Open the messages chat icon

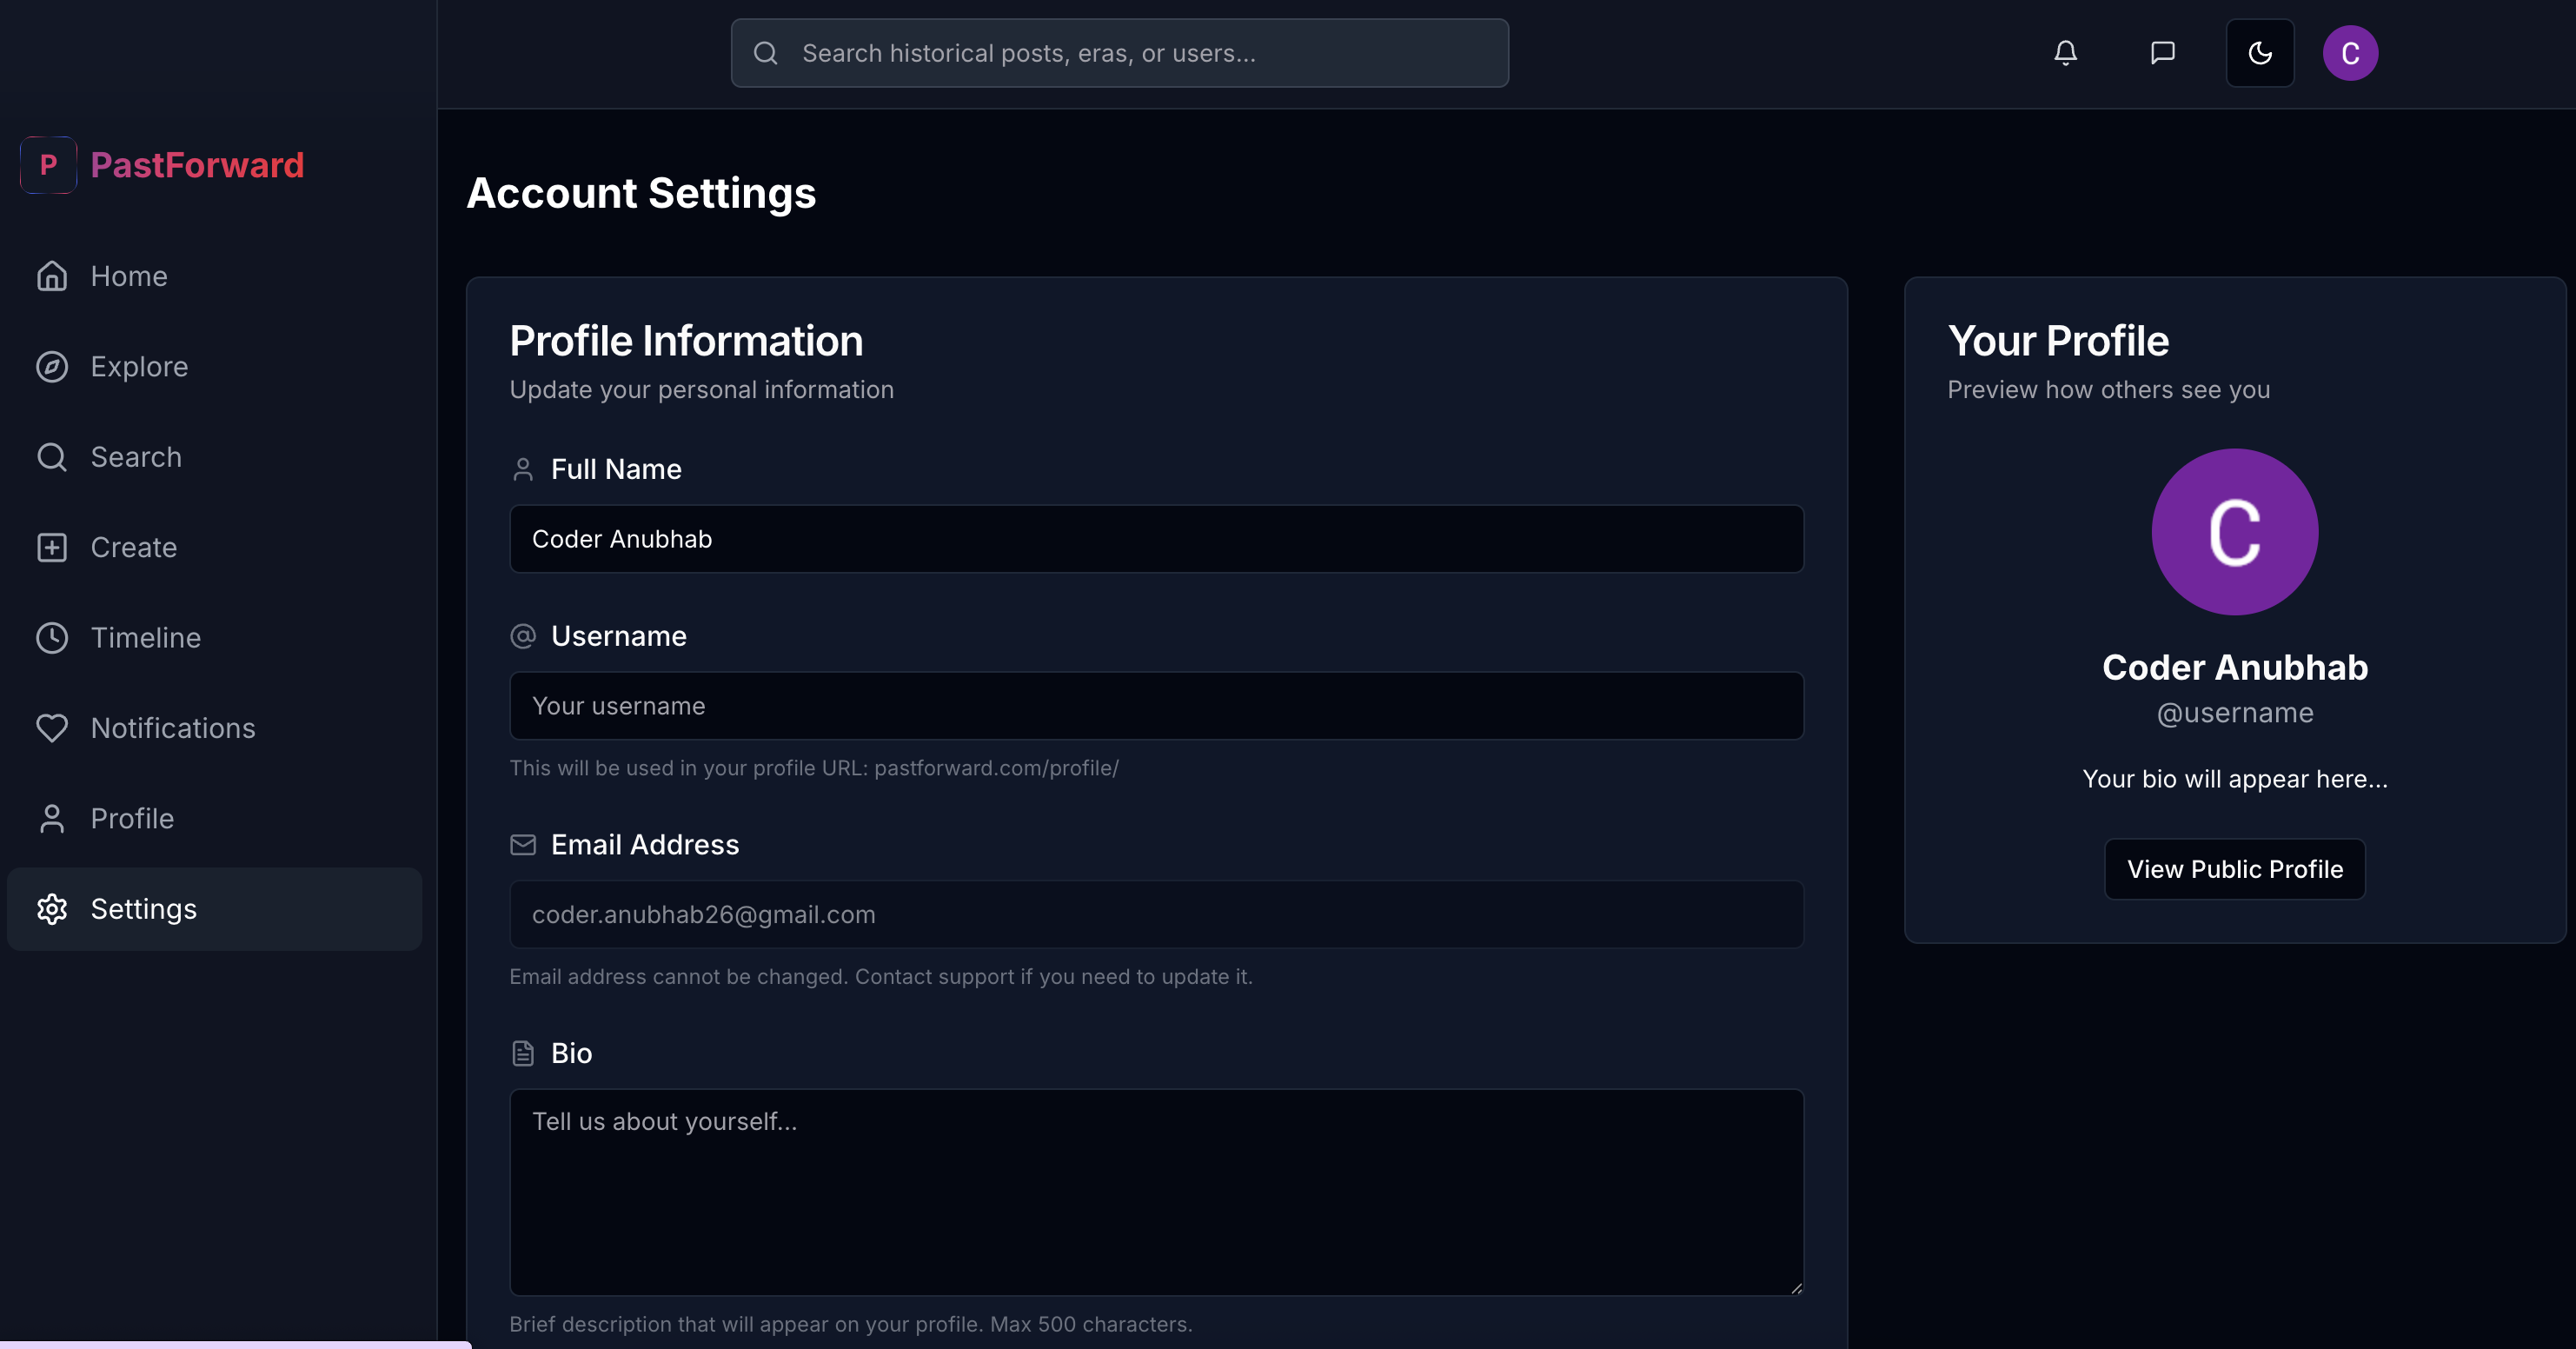pos(2162,53)
